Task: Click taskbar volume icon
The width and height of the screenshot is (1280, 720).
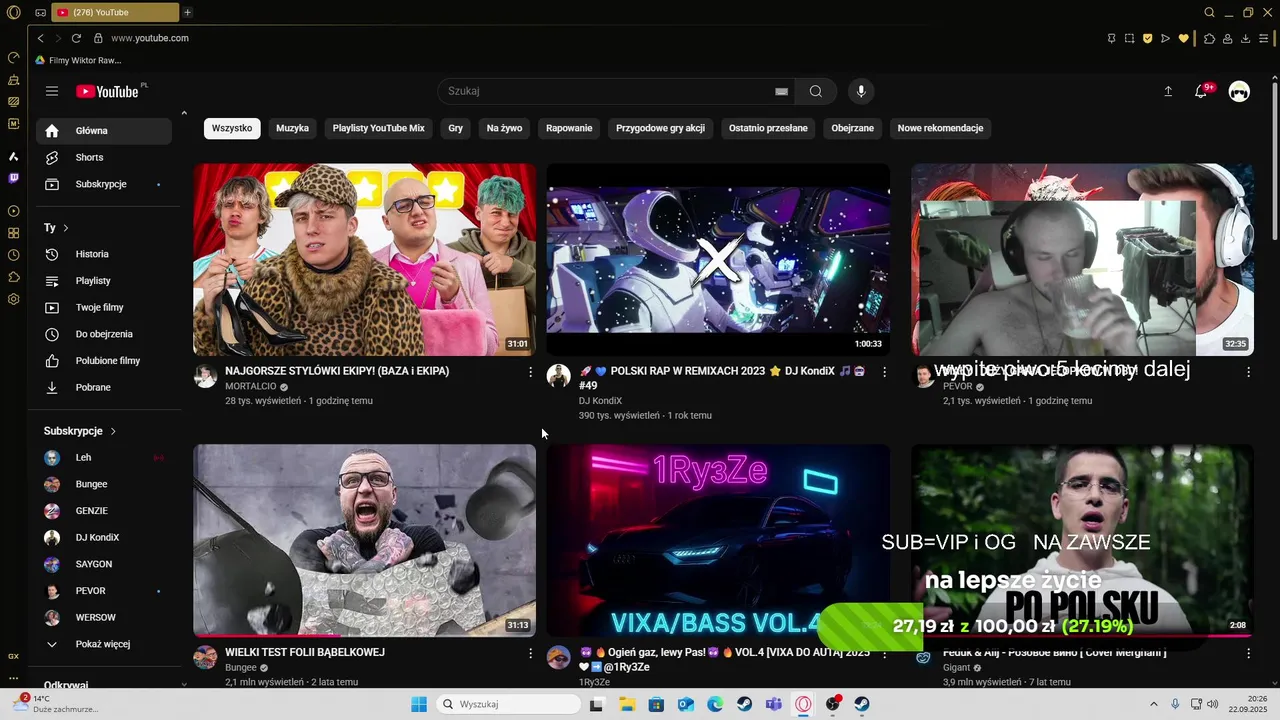Action: click(1215, 704)
